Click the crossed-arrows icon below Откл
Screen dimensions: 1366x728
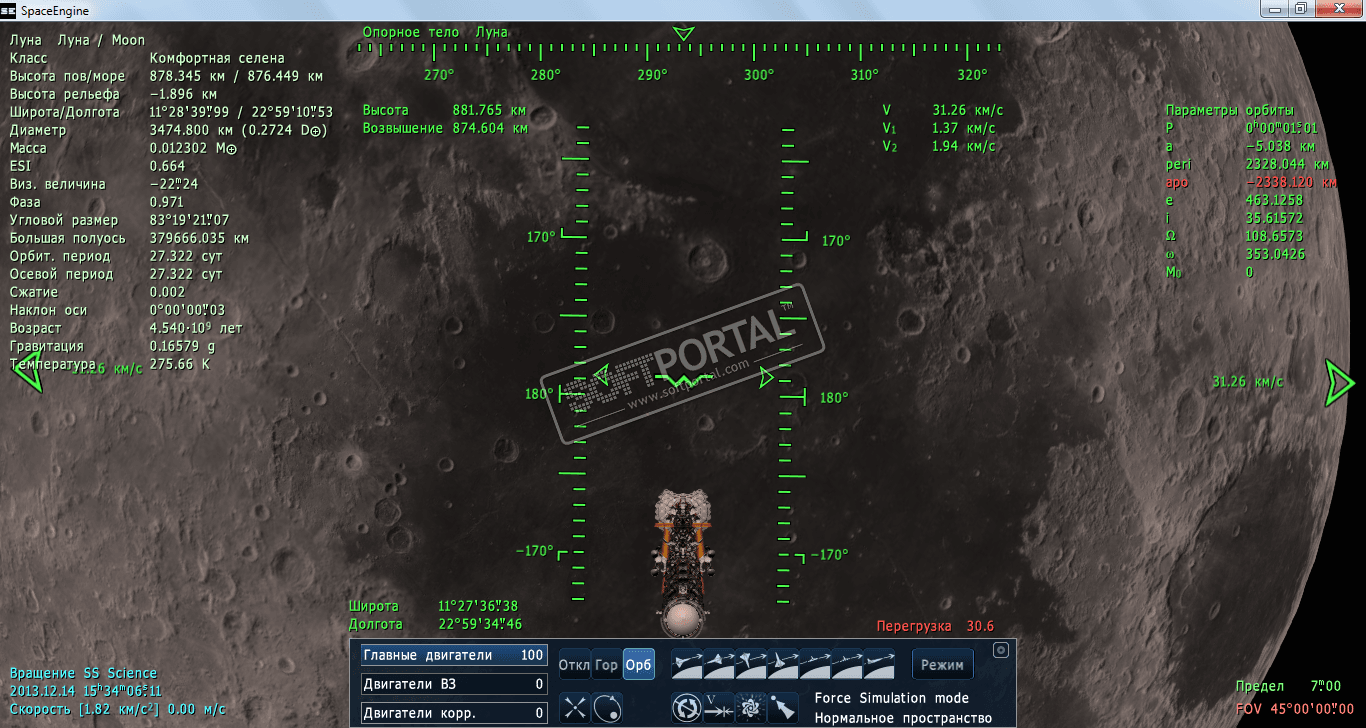click(x=574, y=708)
